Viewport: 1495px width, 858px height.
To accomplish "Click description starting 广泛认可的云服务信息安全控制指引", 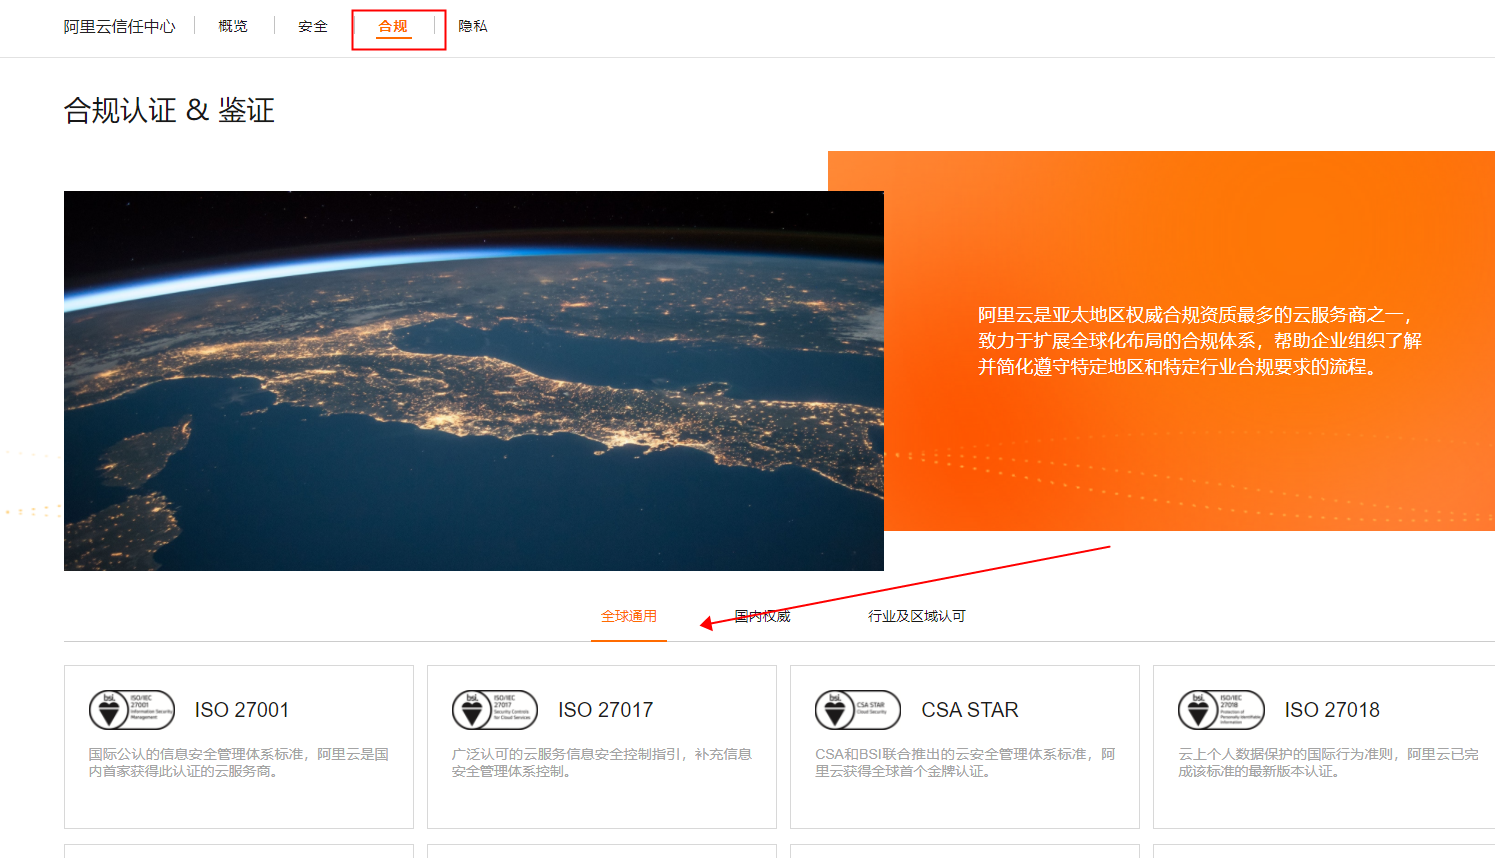I will 602,762.
